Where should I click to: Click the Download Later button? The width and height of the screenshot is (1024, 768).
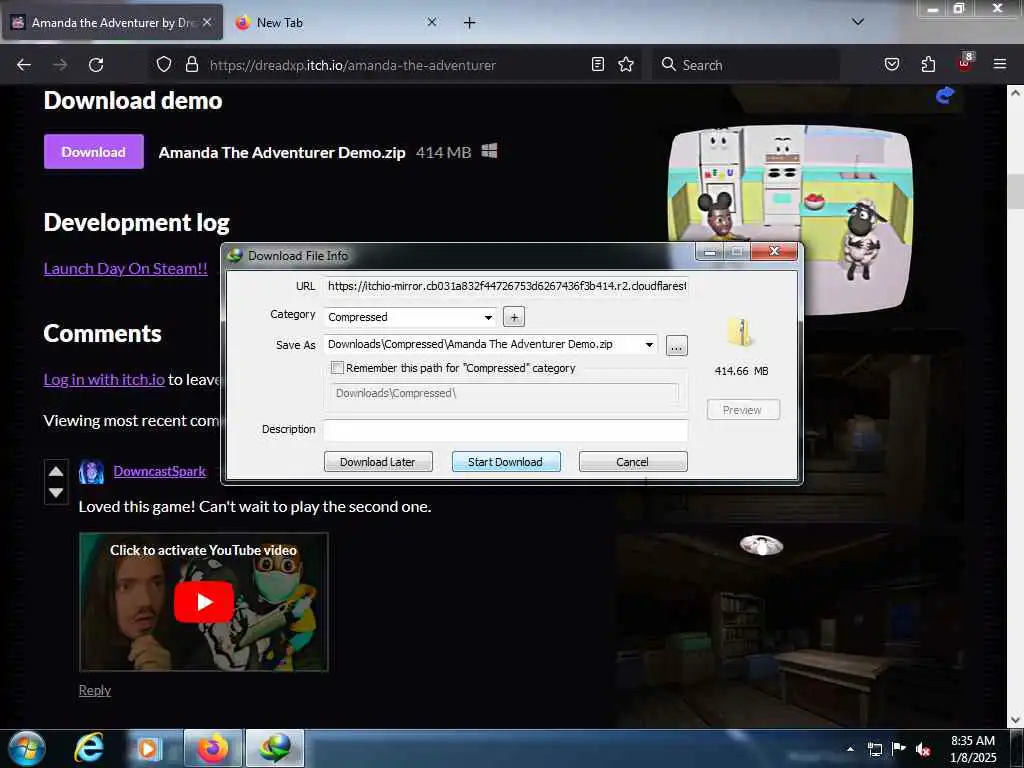coord(378,462)
